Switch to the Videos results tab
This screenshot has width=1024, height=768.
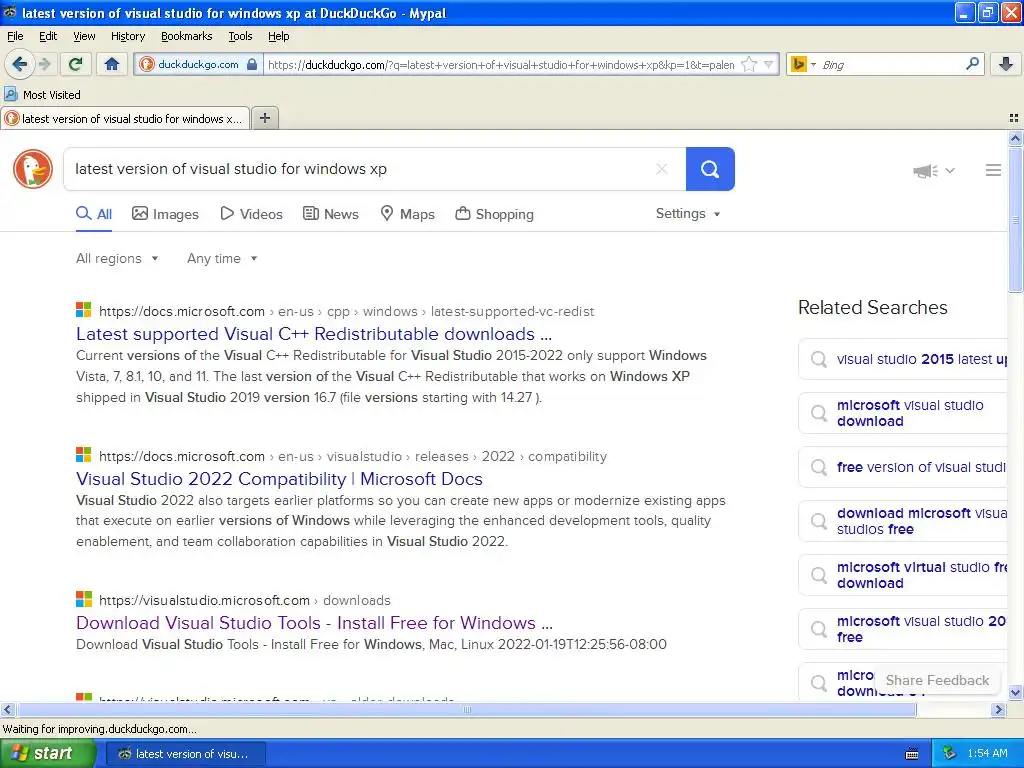click(251, 214)
